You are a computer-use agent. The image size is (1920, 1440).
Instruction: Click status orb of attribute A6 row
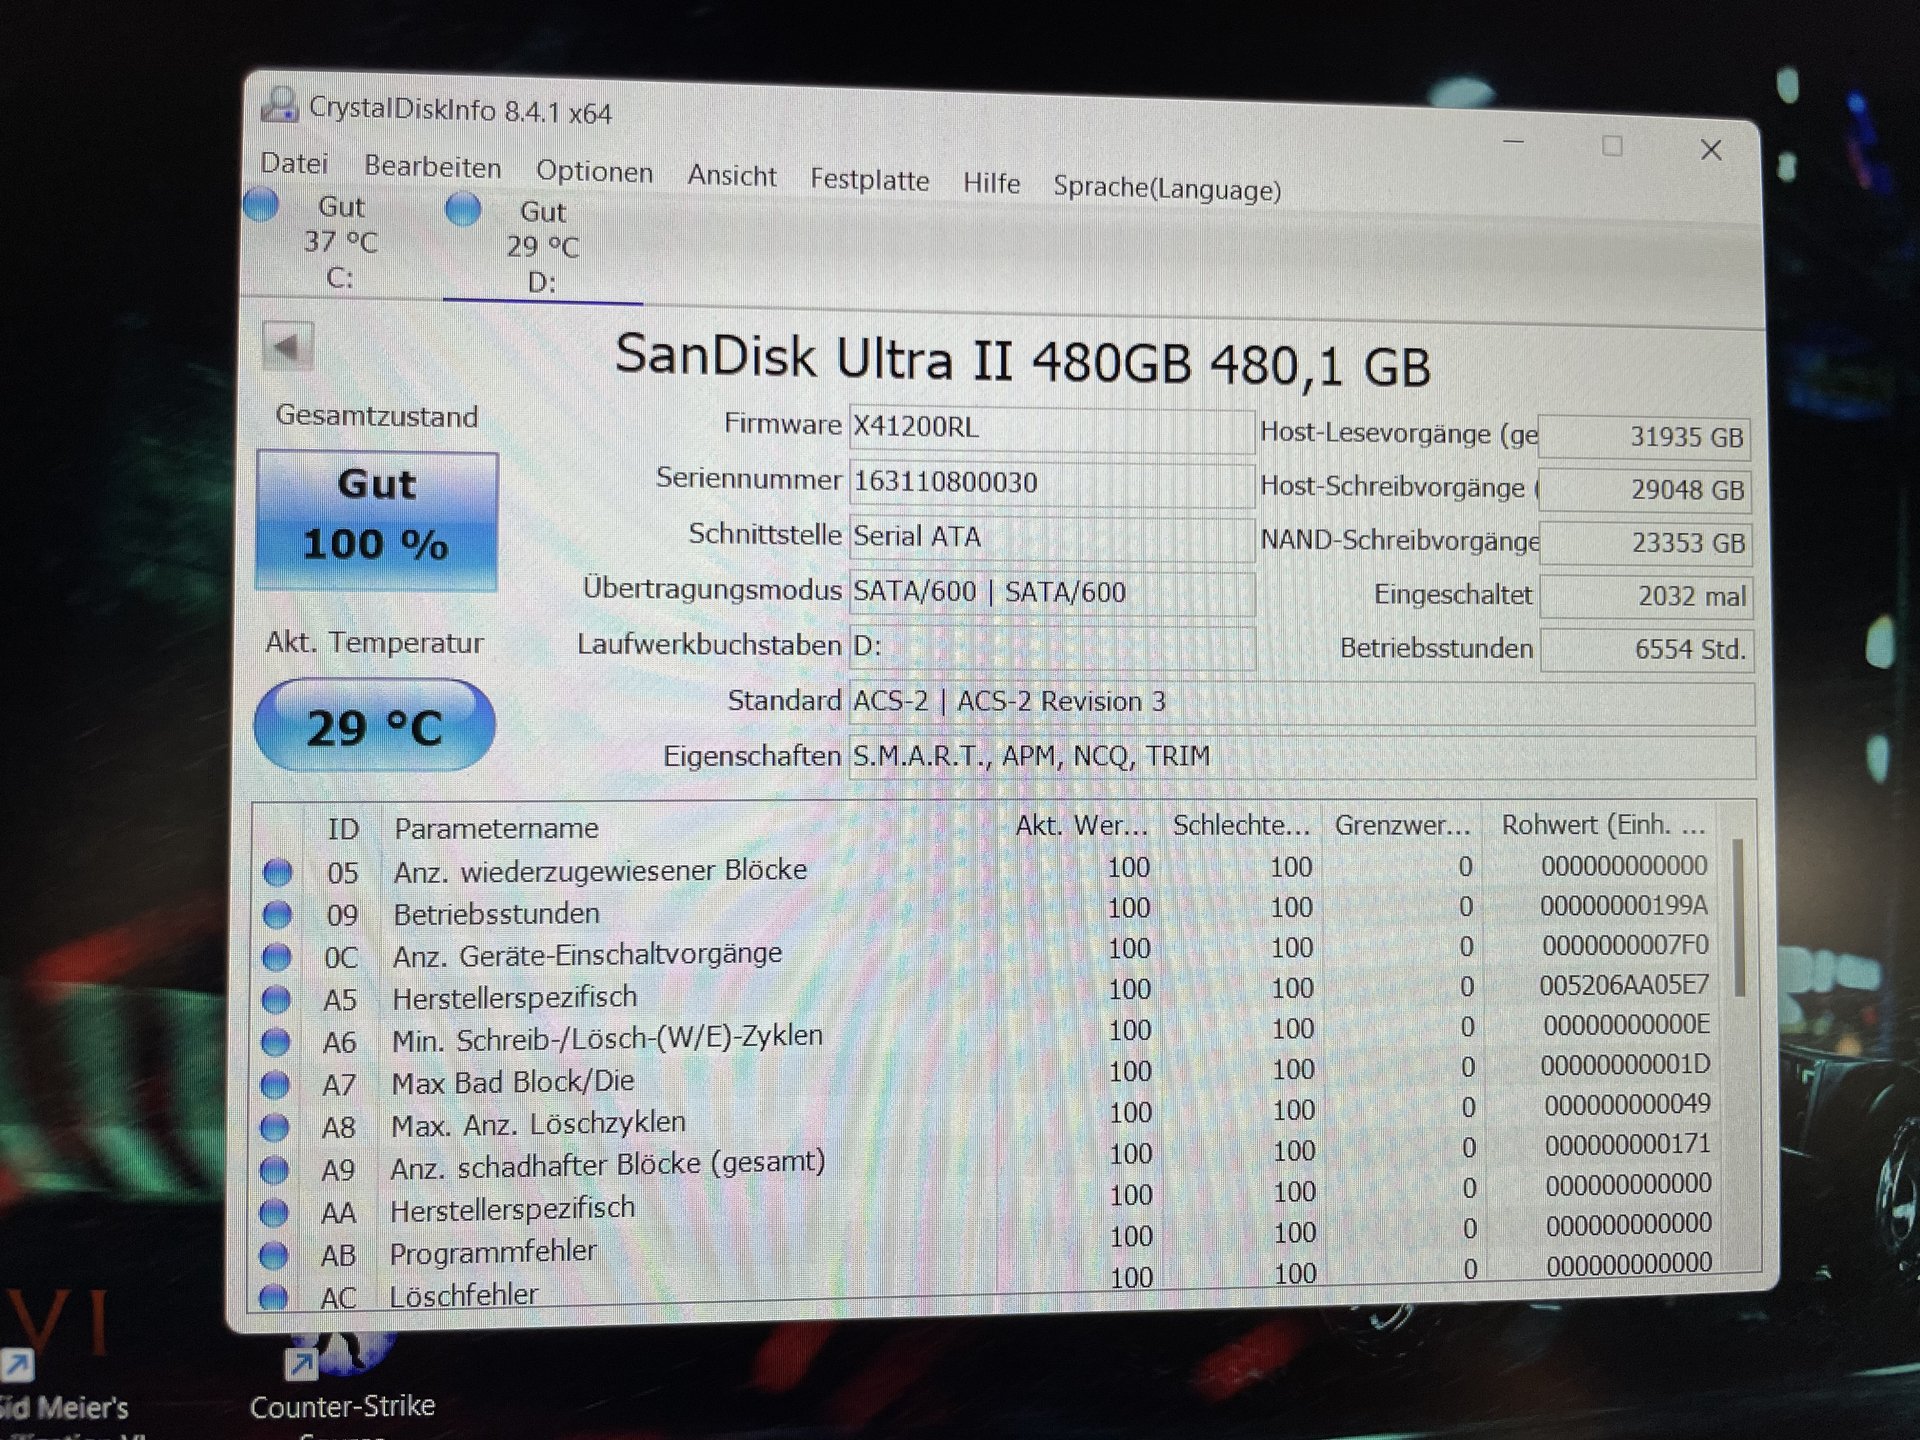pos(275,1042)
